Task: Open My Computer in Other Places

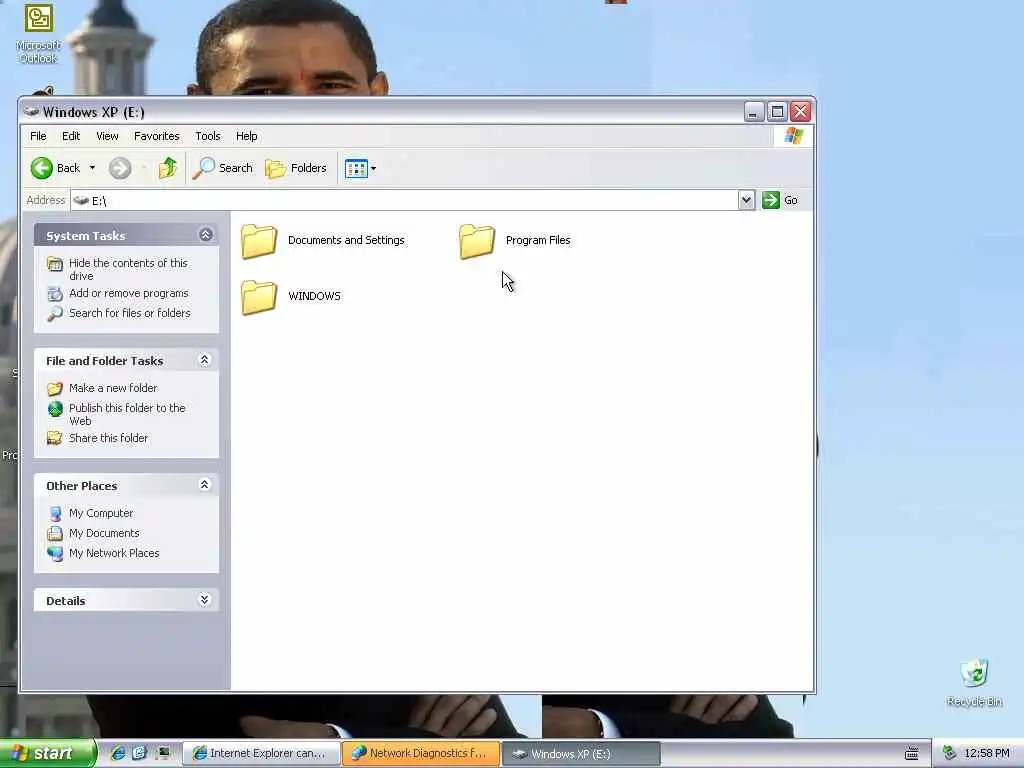Action: coord(101,513)
